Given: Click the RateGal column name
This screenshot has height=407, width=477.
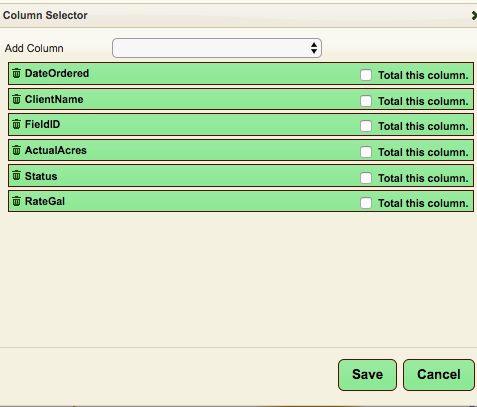Looking at the screenshot, I should (45, 201).
